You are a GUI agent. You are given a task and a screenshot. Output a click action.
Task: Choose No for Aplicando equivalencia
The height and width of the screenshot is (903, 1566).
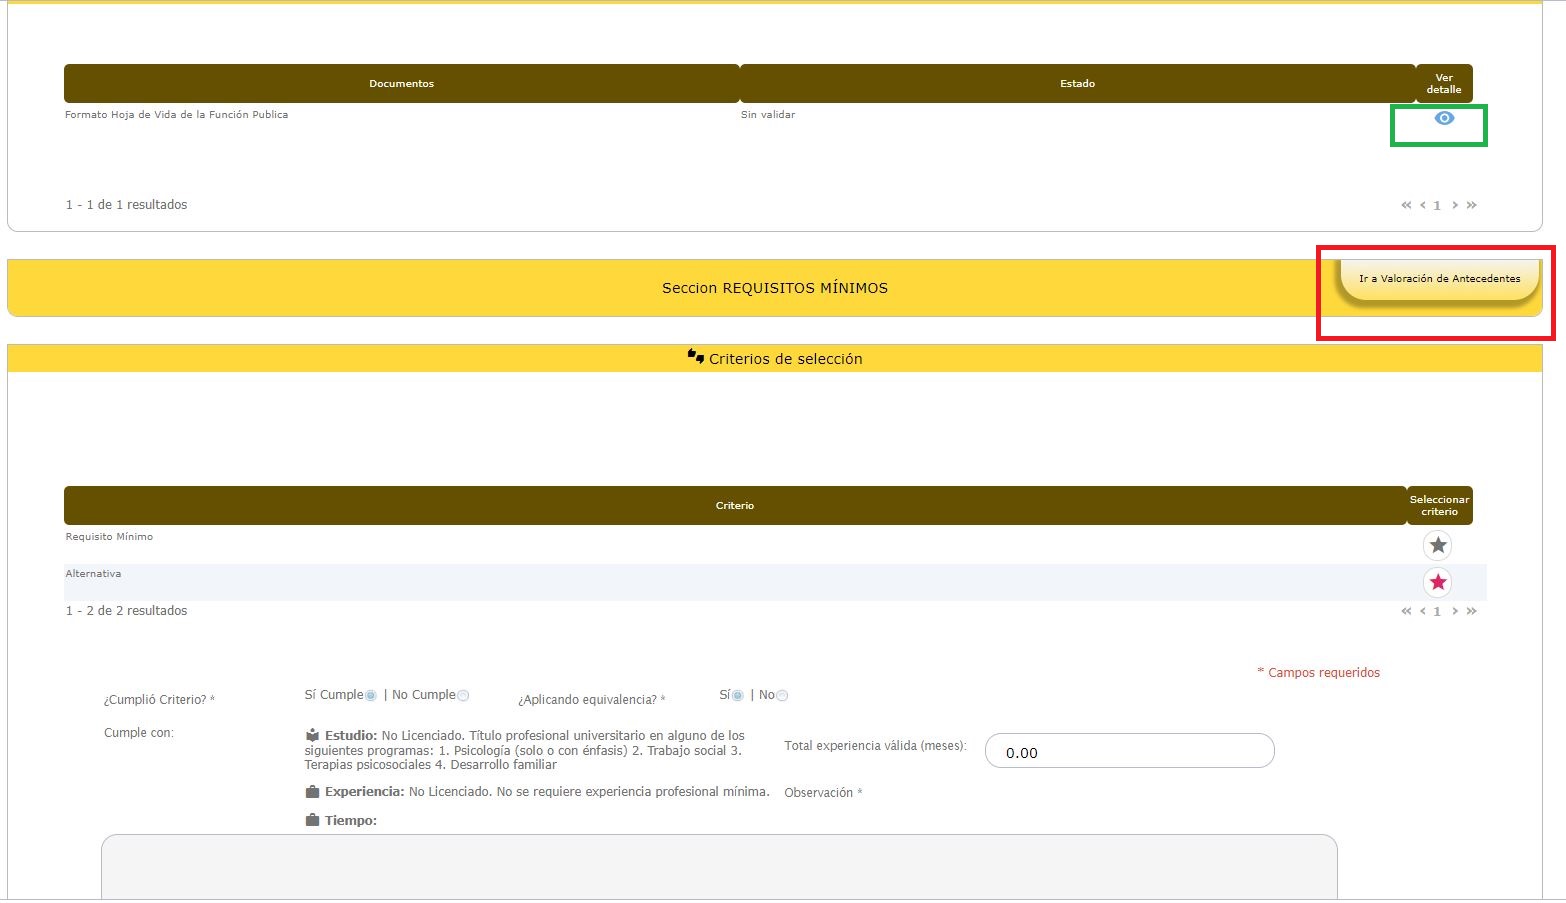coord(782,696)
